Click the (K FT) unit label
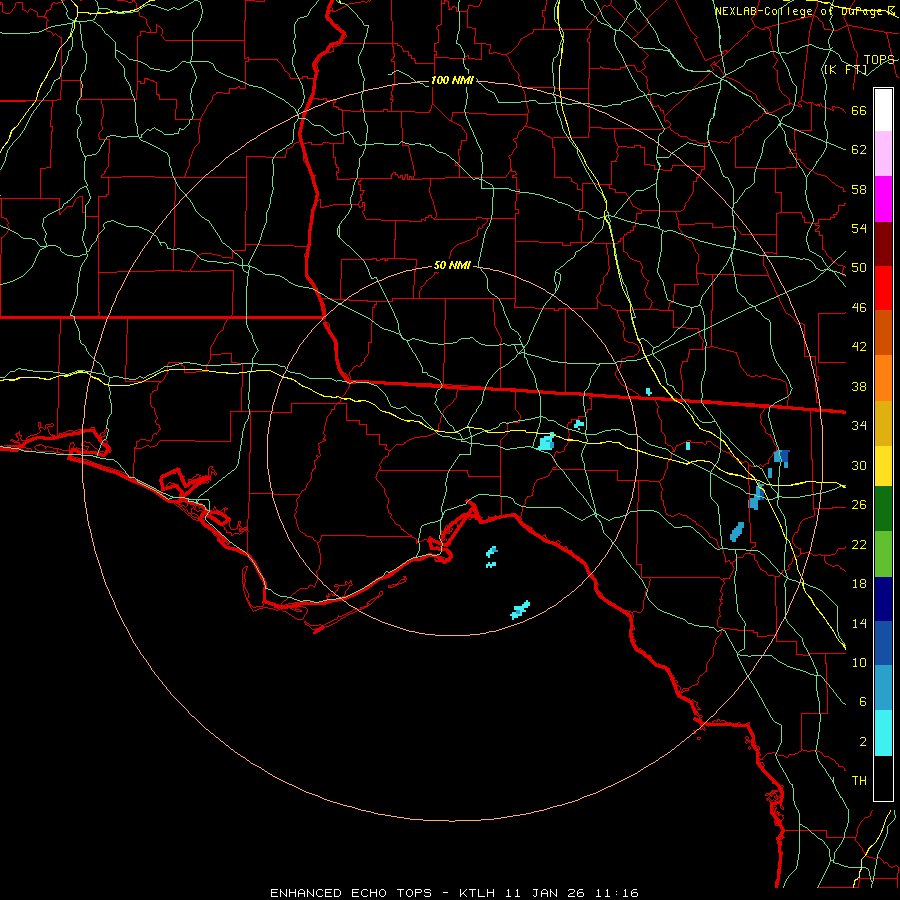 tap(845, 69)
